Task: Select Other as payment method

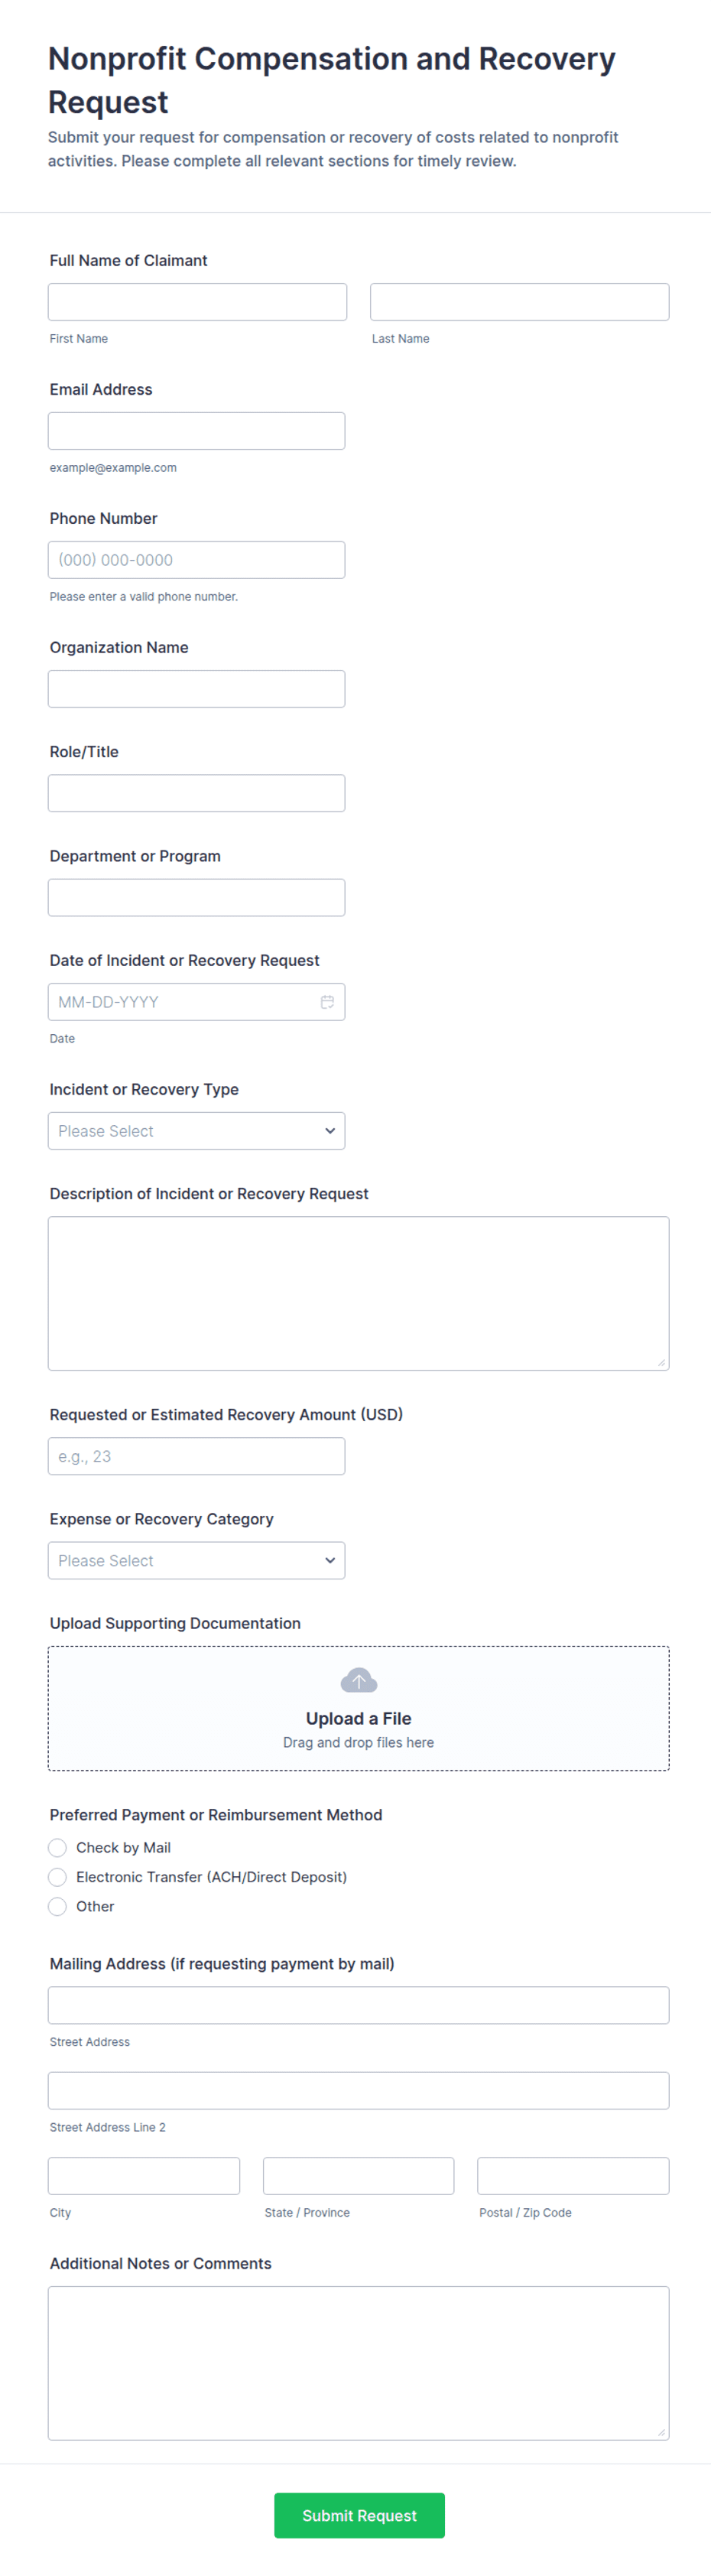Action: pyautogui.click(x=58, y=1906)
